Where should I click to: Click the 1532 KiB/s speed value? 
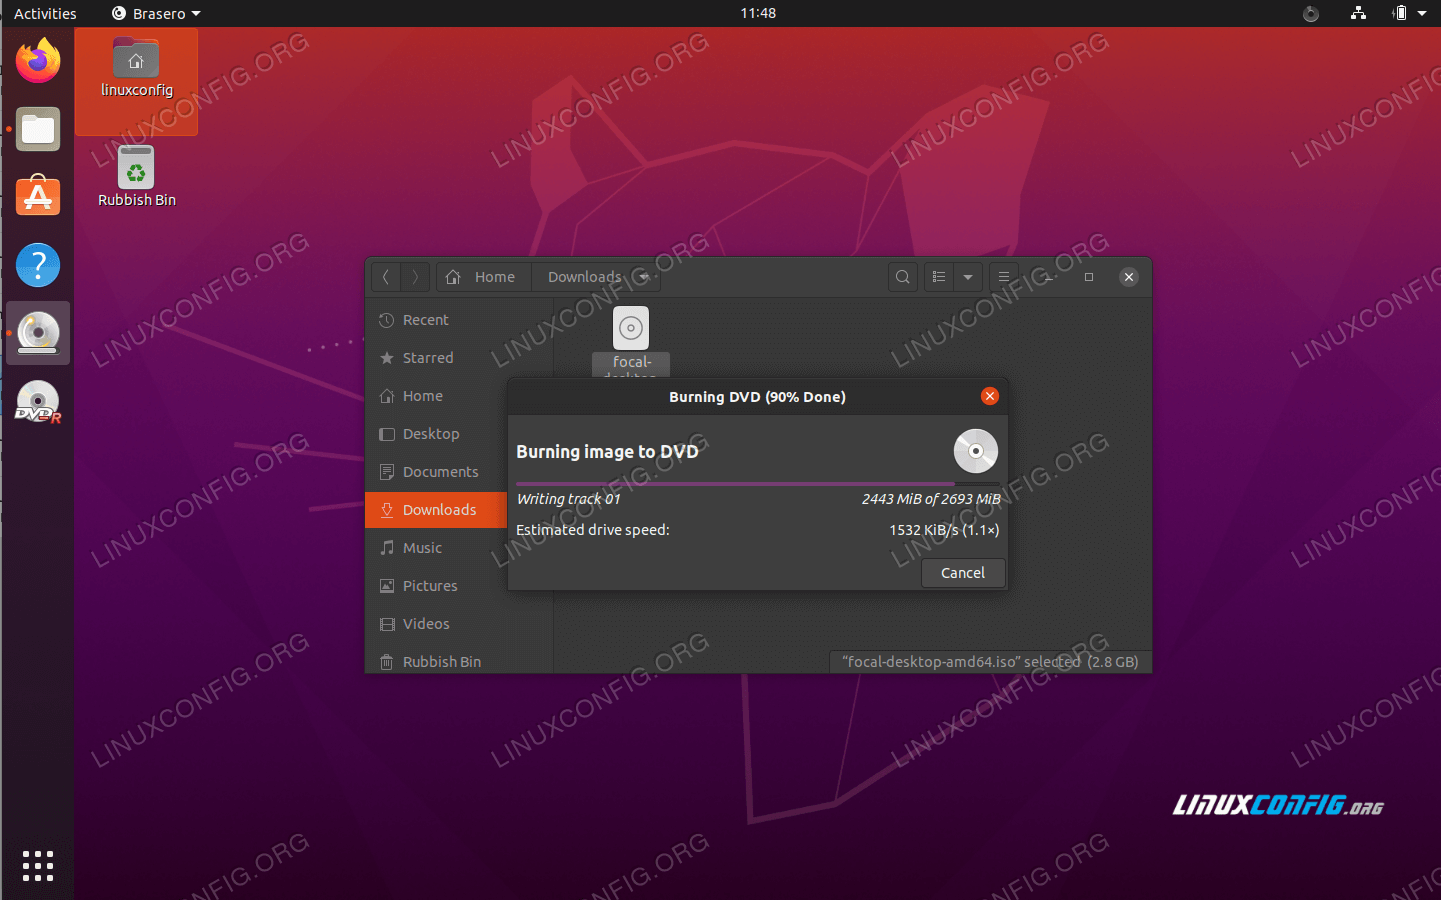[944, 530]
